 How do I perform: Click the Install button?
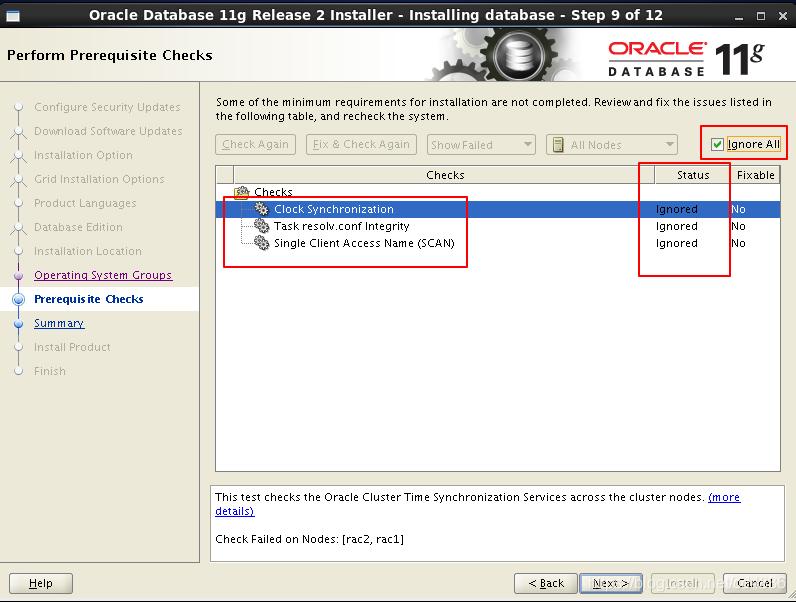(x=683, y=583)
